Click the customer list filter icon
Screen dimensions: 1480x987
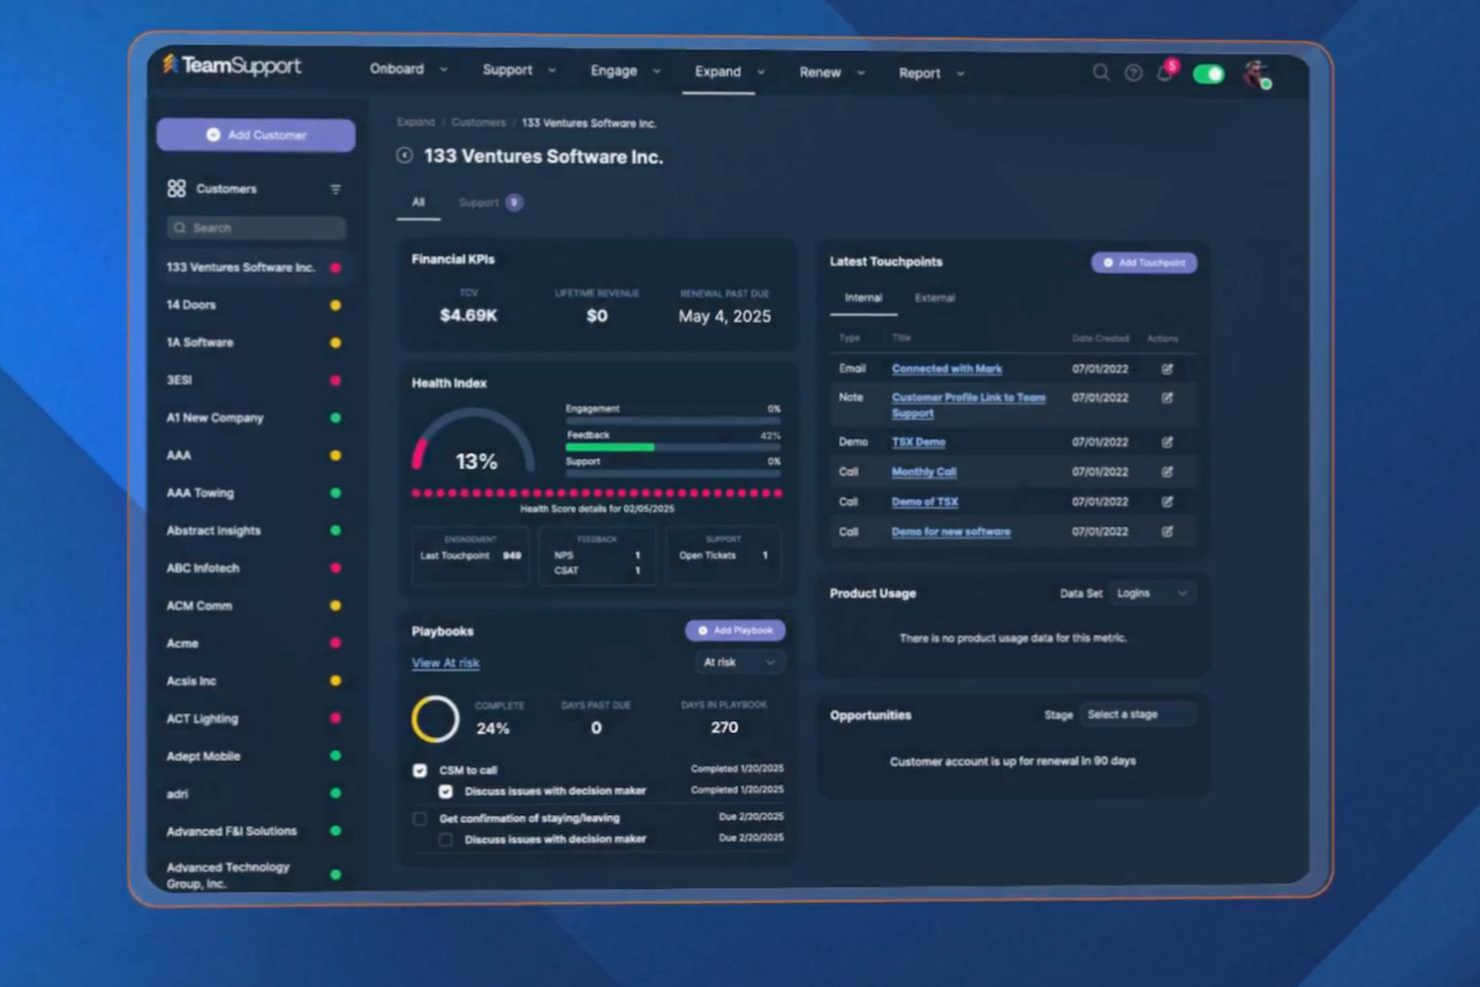coord(335,189)
